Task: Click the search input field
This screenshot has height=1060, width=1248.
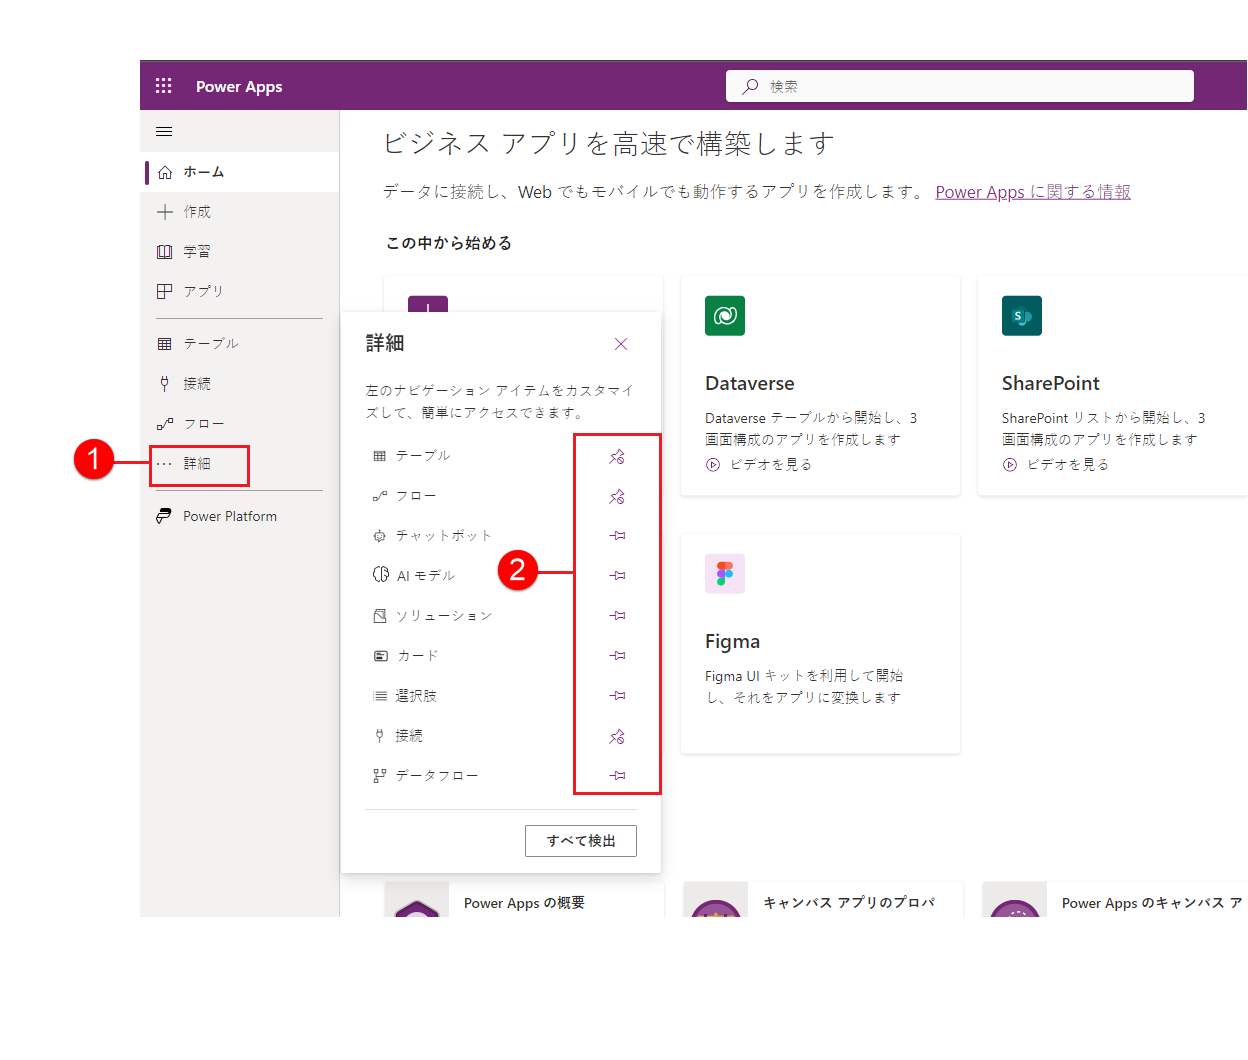Action: coord(960,86)
